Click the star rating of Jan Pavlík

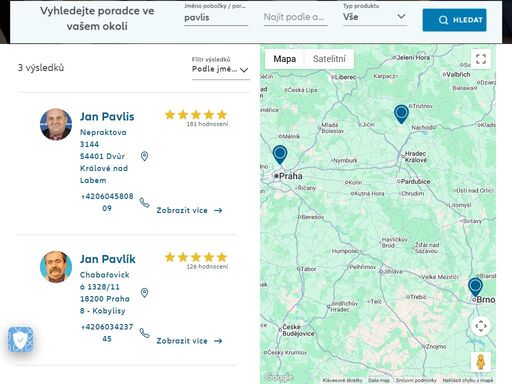[x=196, y=257]
